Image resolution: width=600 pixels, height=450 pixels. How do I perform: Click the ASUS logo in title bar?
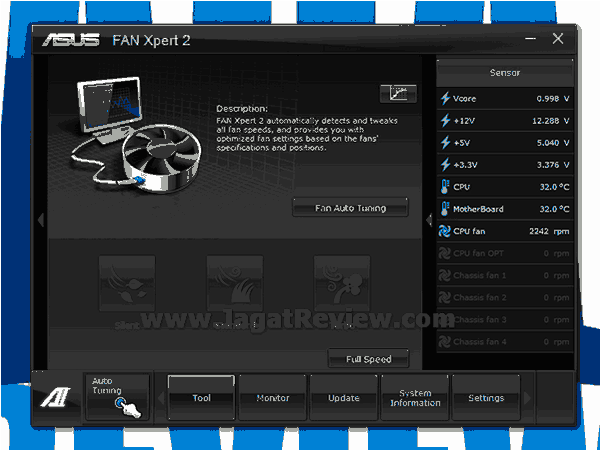click(71, 40)
